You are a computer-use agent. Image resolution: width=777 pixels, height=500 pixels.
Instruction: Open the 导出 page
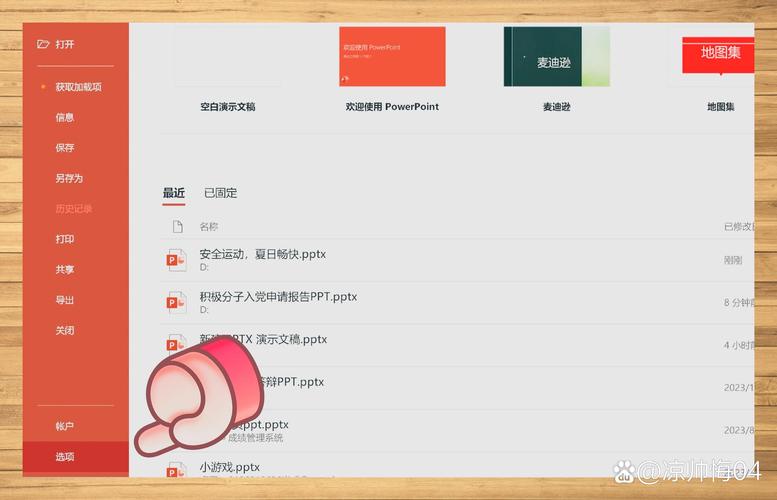pos(64,300)
